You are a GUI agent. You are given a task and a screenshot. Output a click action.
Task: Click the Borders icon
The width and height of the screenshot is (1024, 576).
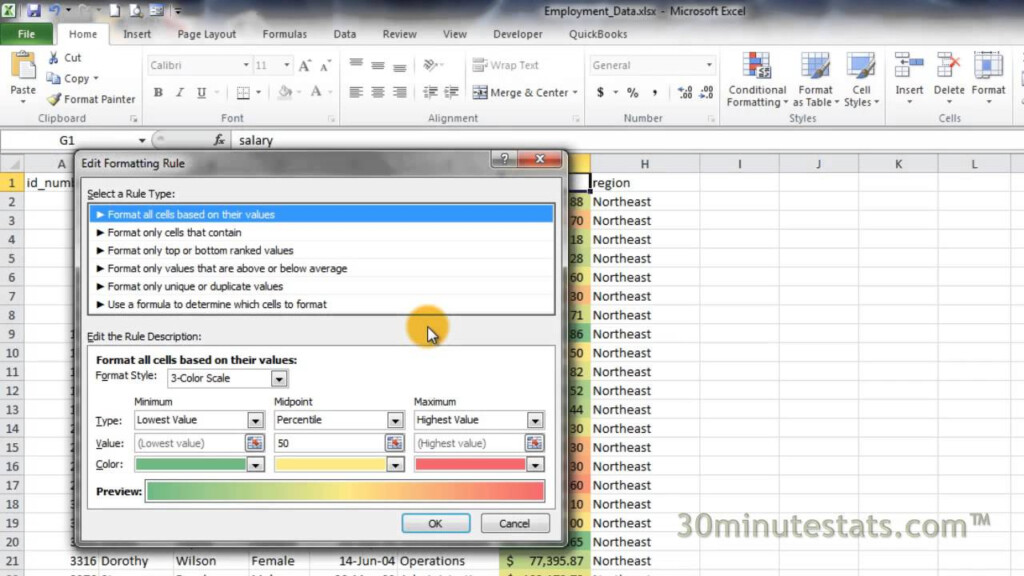[243, 93]
